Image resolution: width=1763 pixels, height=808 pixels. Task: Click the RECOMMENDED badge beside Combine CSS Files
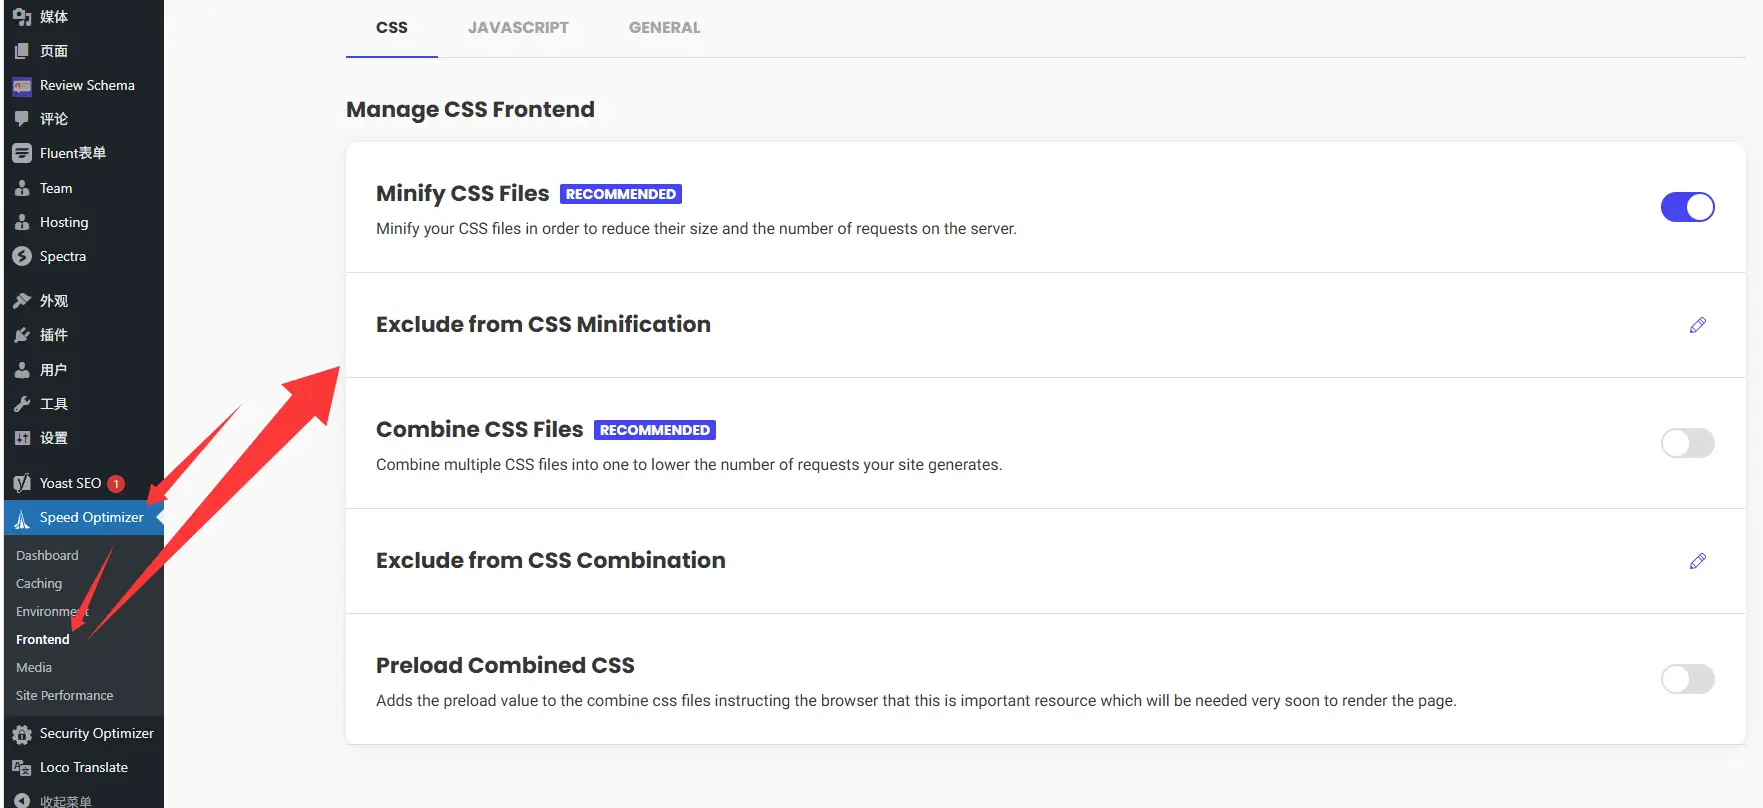pos(655,430)
